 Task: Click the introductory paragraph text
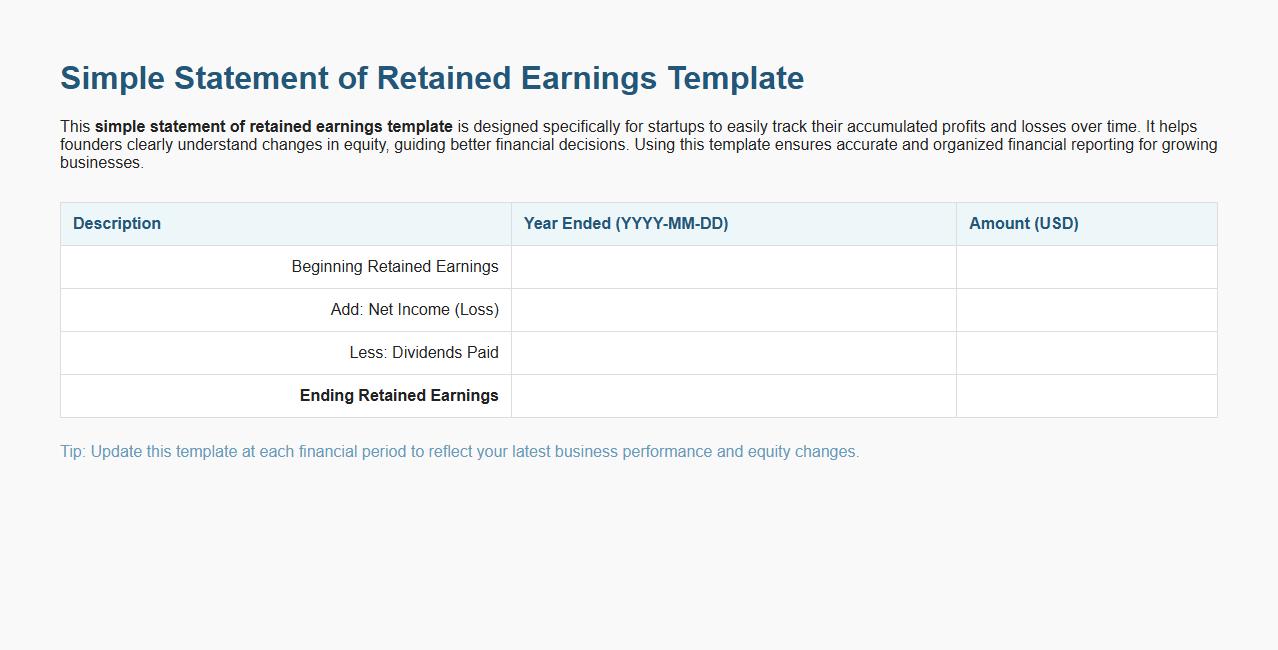click(639, 144)
